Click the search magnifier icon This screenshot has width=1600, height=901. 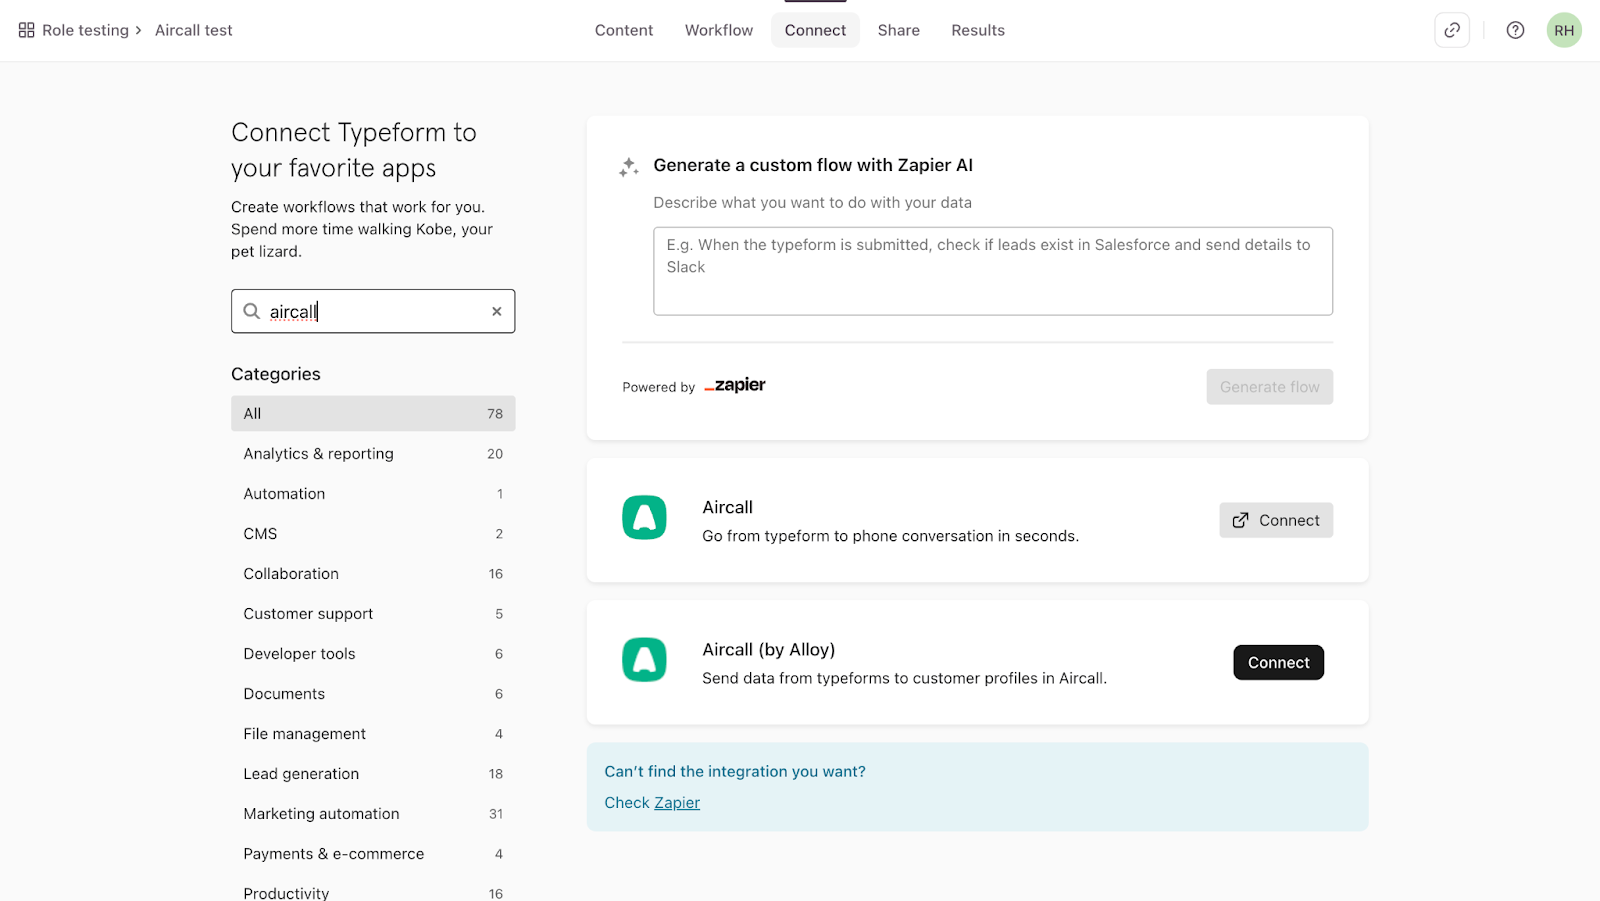[252, 311]
